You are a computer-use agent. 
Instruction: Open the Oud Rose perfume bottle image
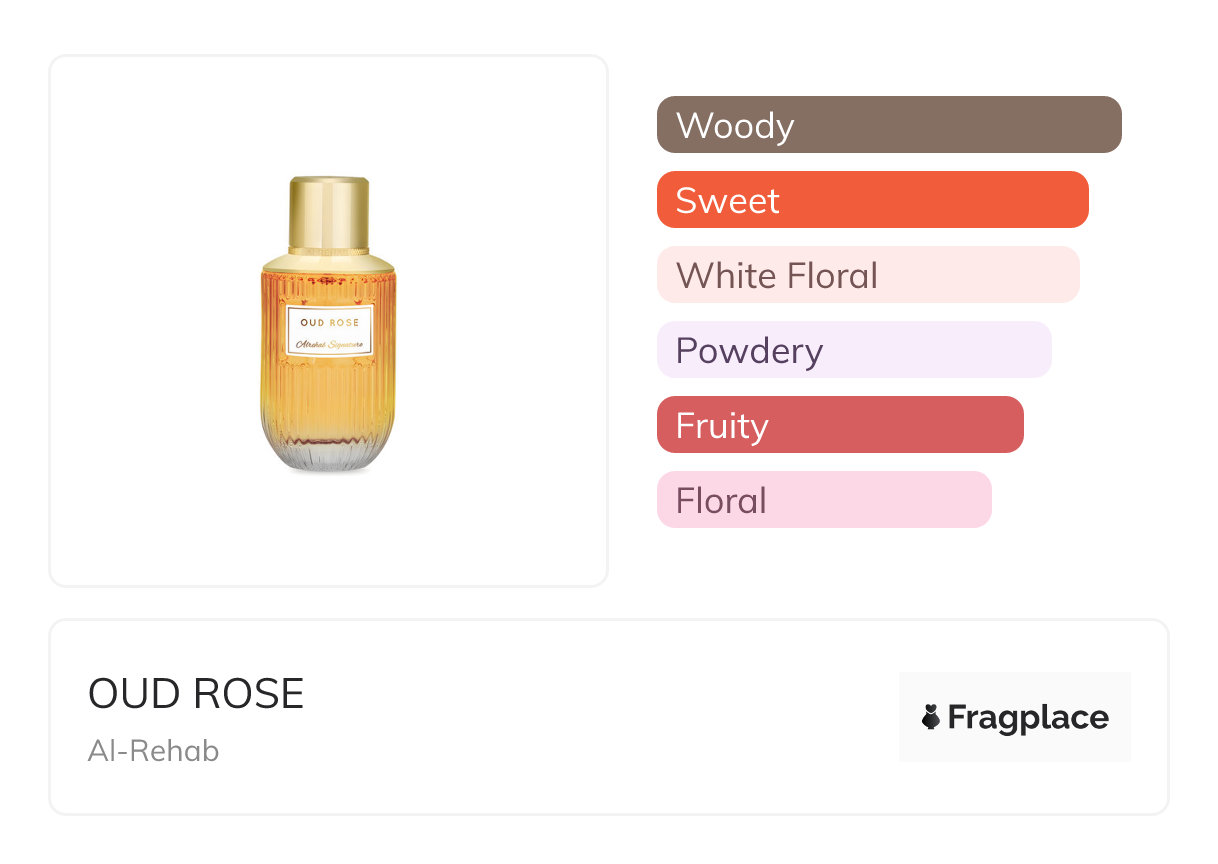point(328,325)
